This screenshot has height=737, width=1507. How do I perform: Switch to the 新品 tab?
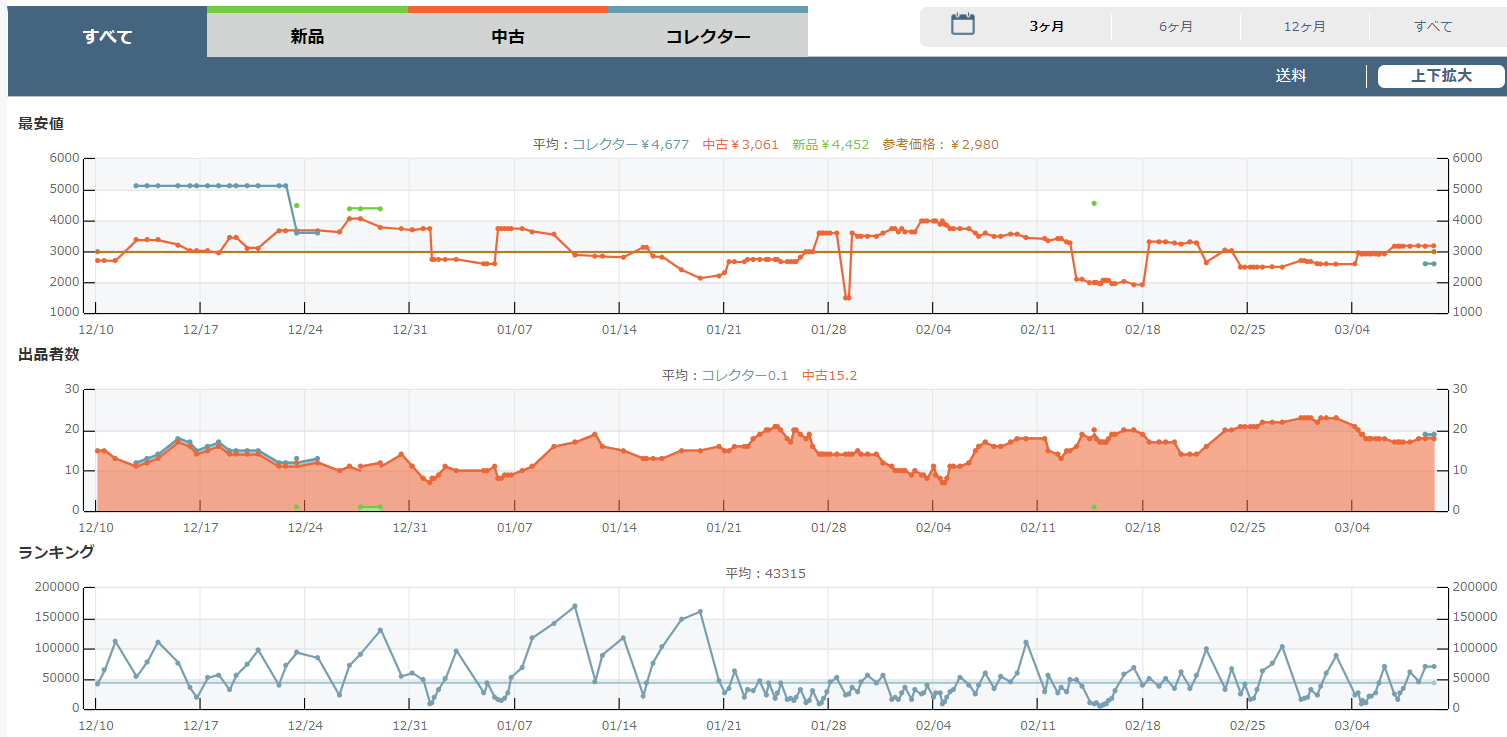307,37
